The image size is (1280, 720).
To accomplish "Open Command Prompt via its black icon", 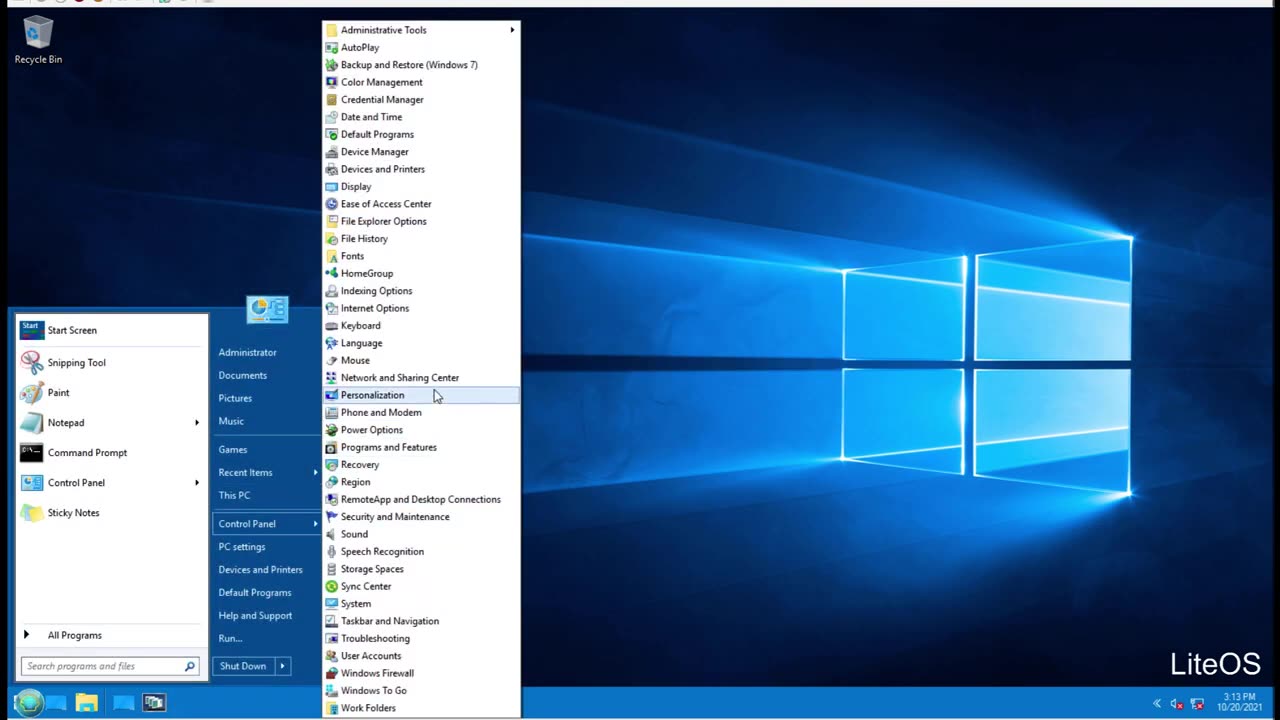I will tap(32, 453).
